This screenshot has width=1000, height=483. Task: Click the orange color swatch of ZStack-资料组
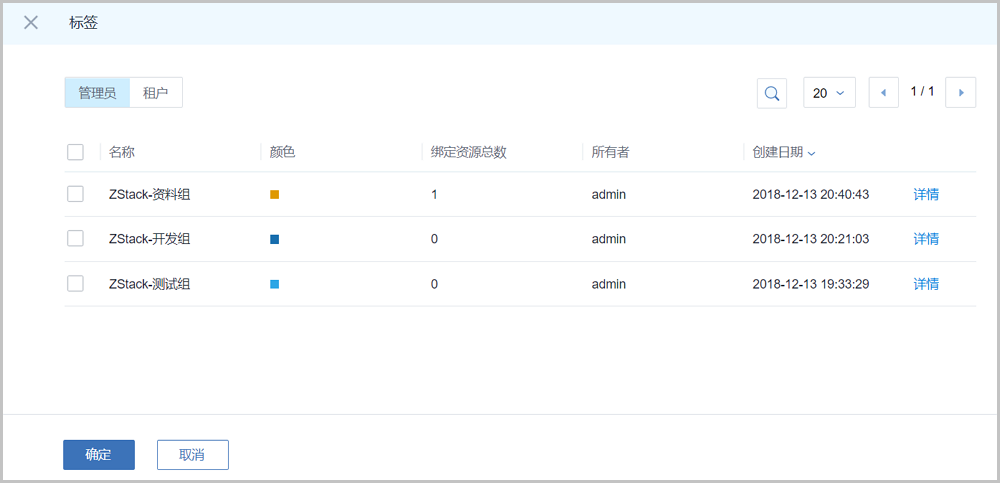click(275, 194)
